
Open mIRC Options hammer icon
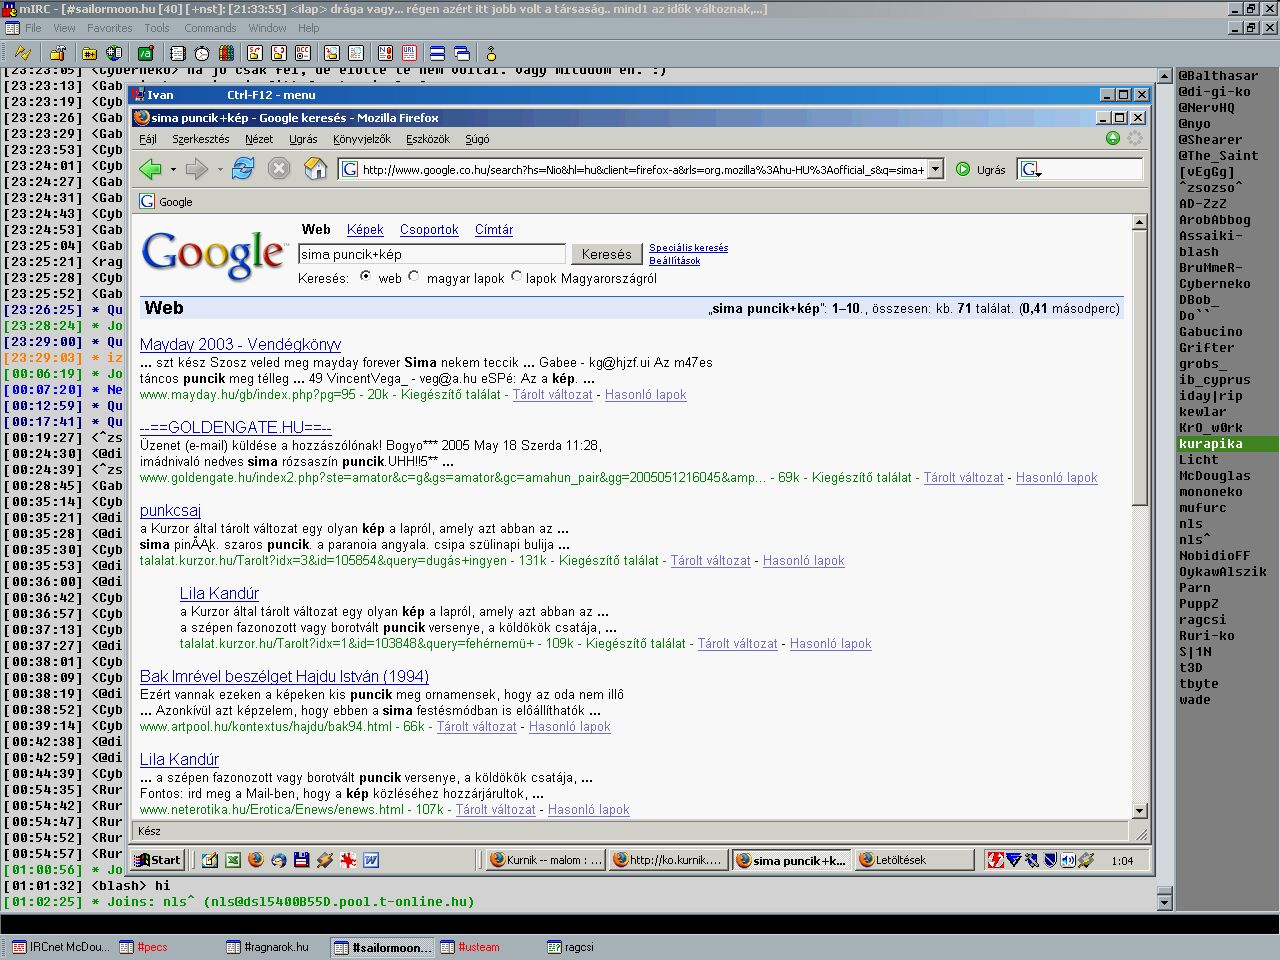click(x=57, y=53)
